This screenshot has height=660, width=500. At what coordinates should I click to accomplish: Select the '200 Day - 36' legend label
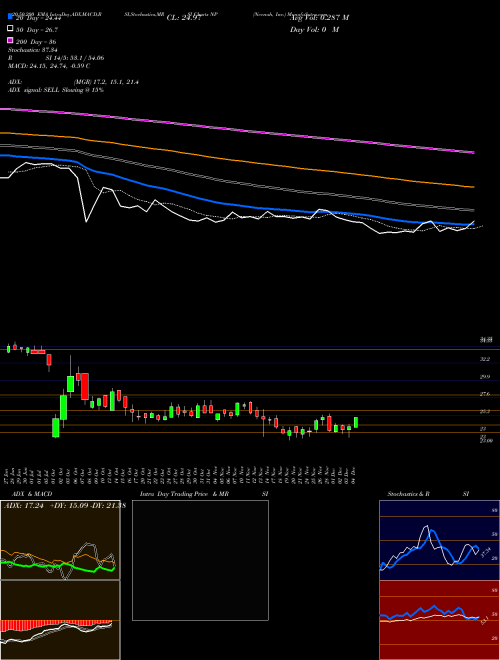pos(36,42)
